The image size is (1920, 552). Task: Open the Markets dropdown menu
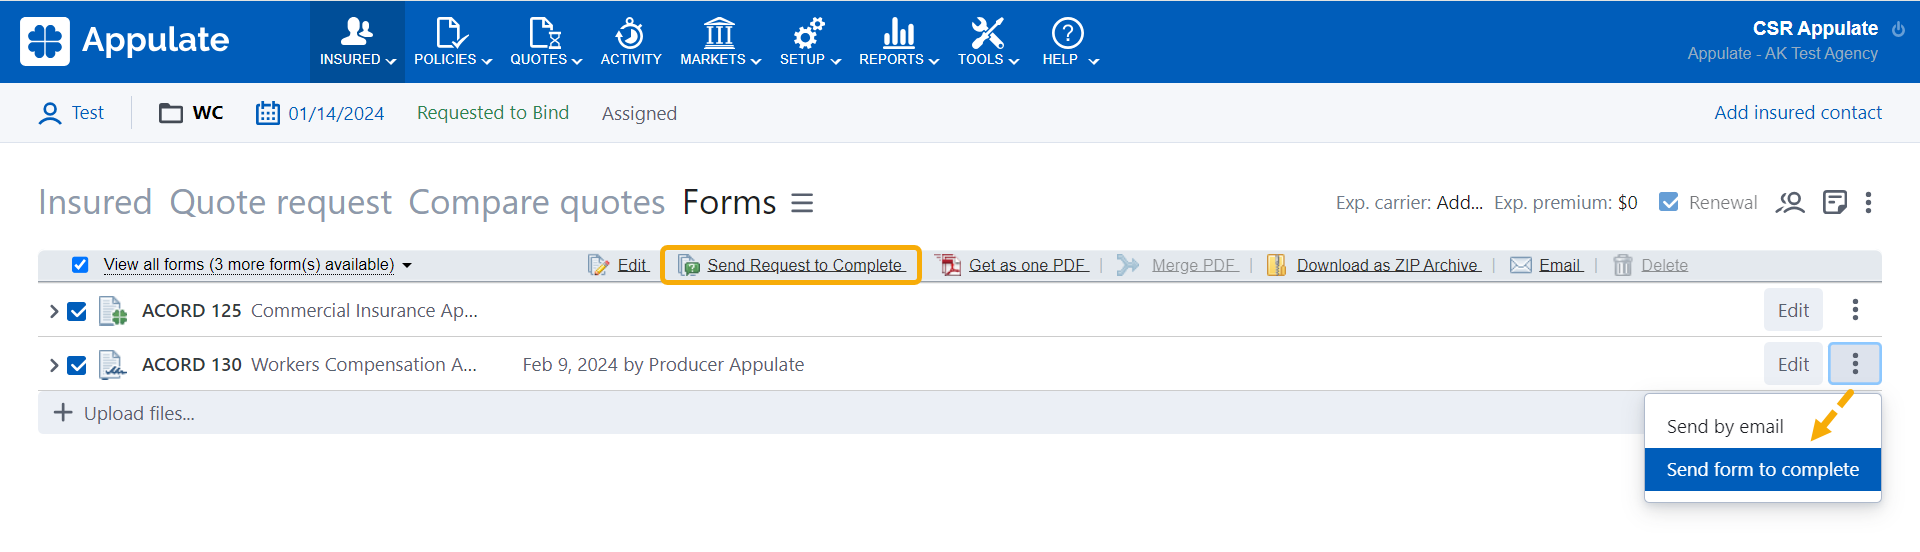pos(720,41)
